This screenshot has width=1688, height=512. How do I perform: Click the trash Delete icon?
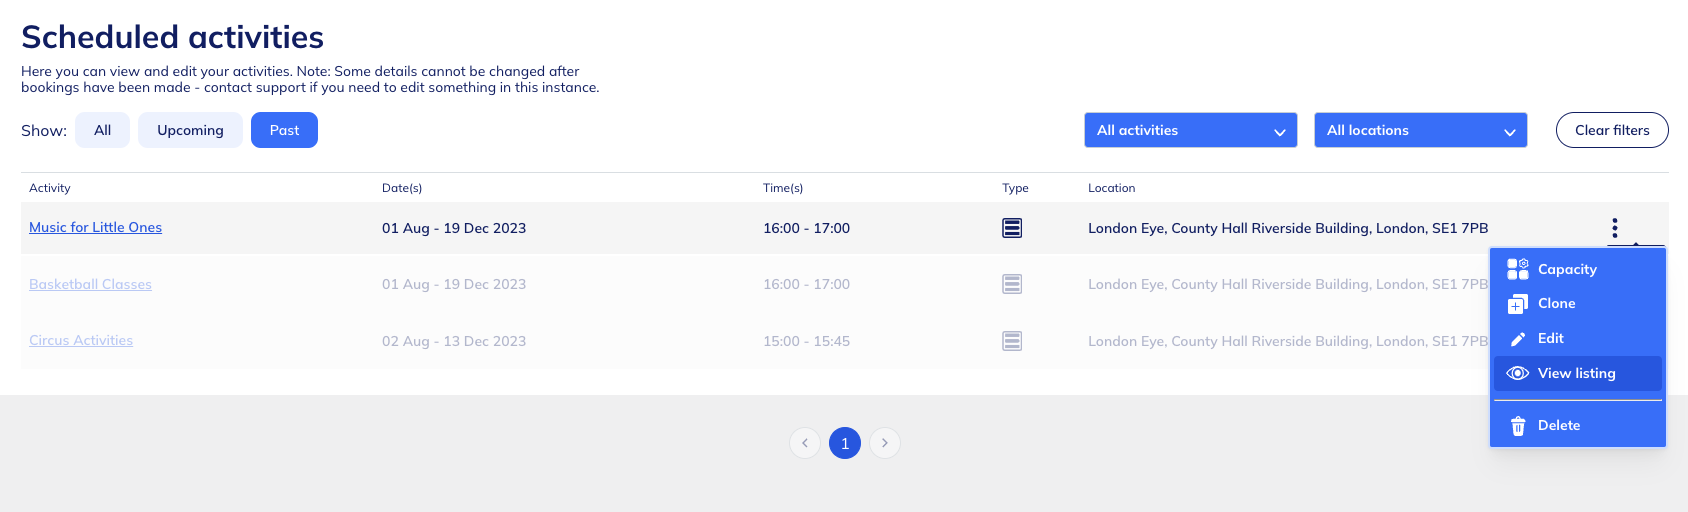pyautogui.click(x=1517, y=426)
